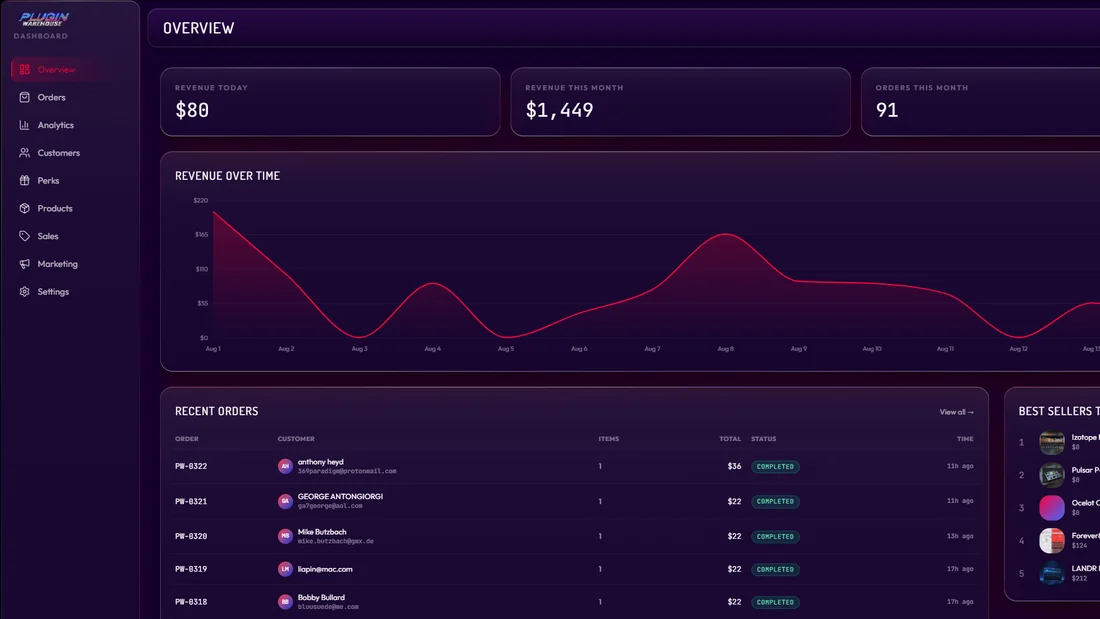Click the Completed badge on PW-8318
The height and width of the screenshot is (619, 1100).
point(775,602)
